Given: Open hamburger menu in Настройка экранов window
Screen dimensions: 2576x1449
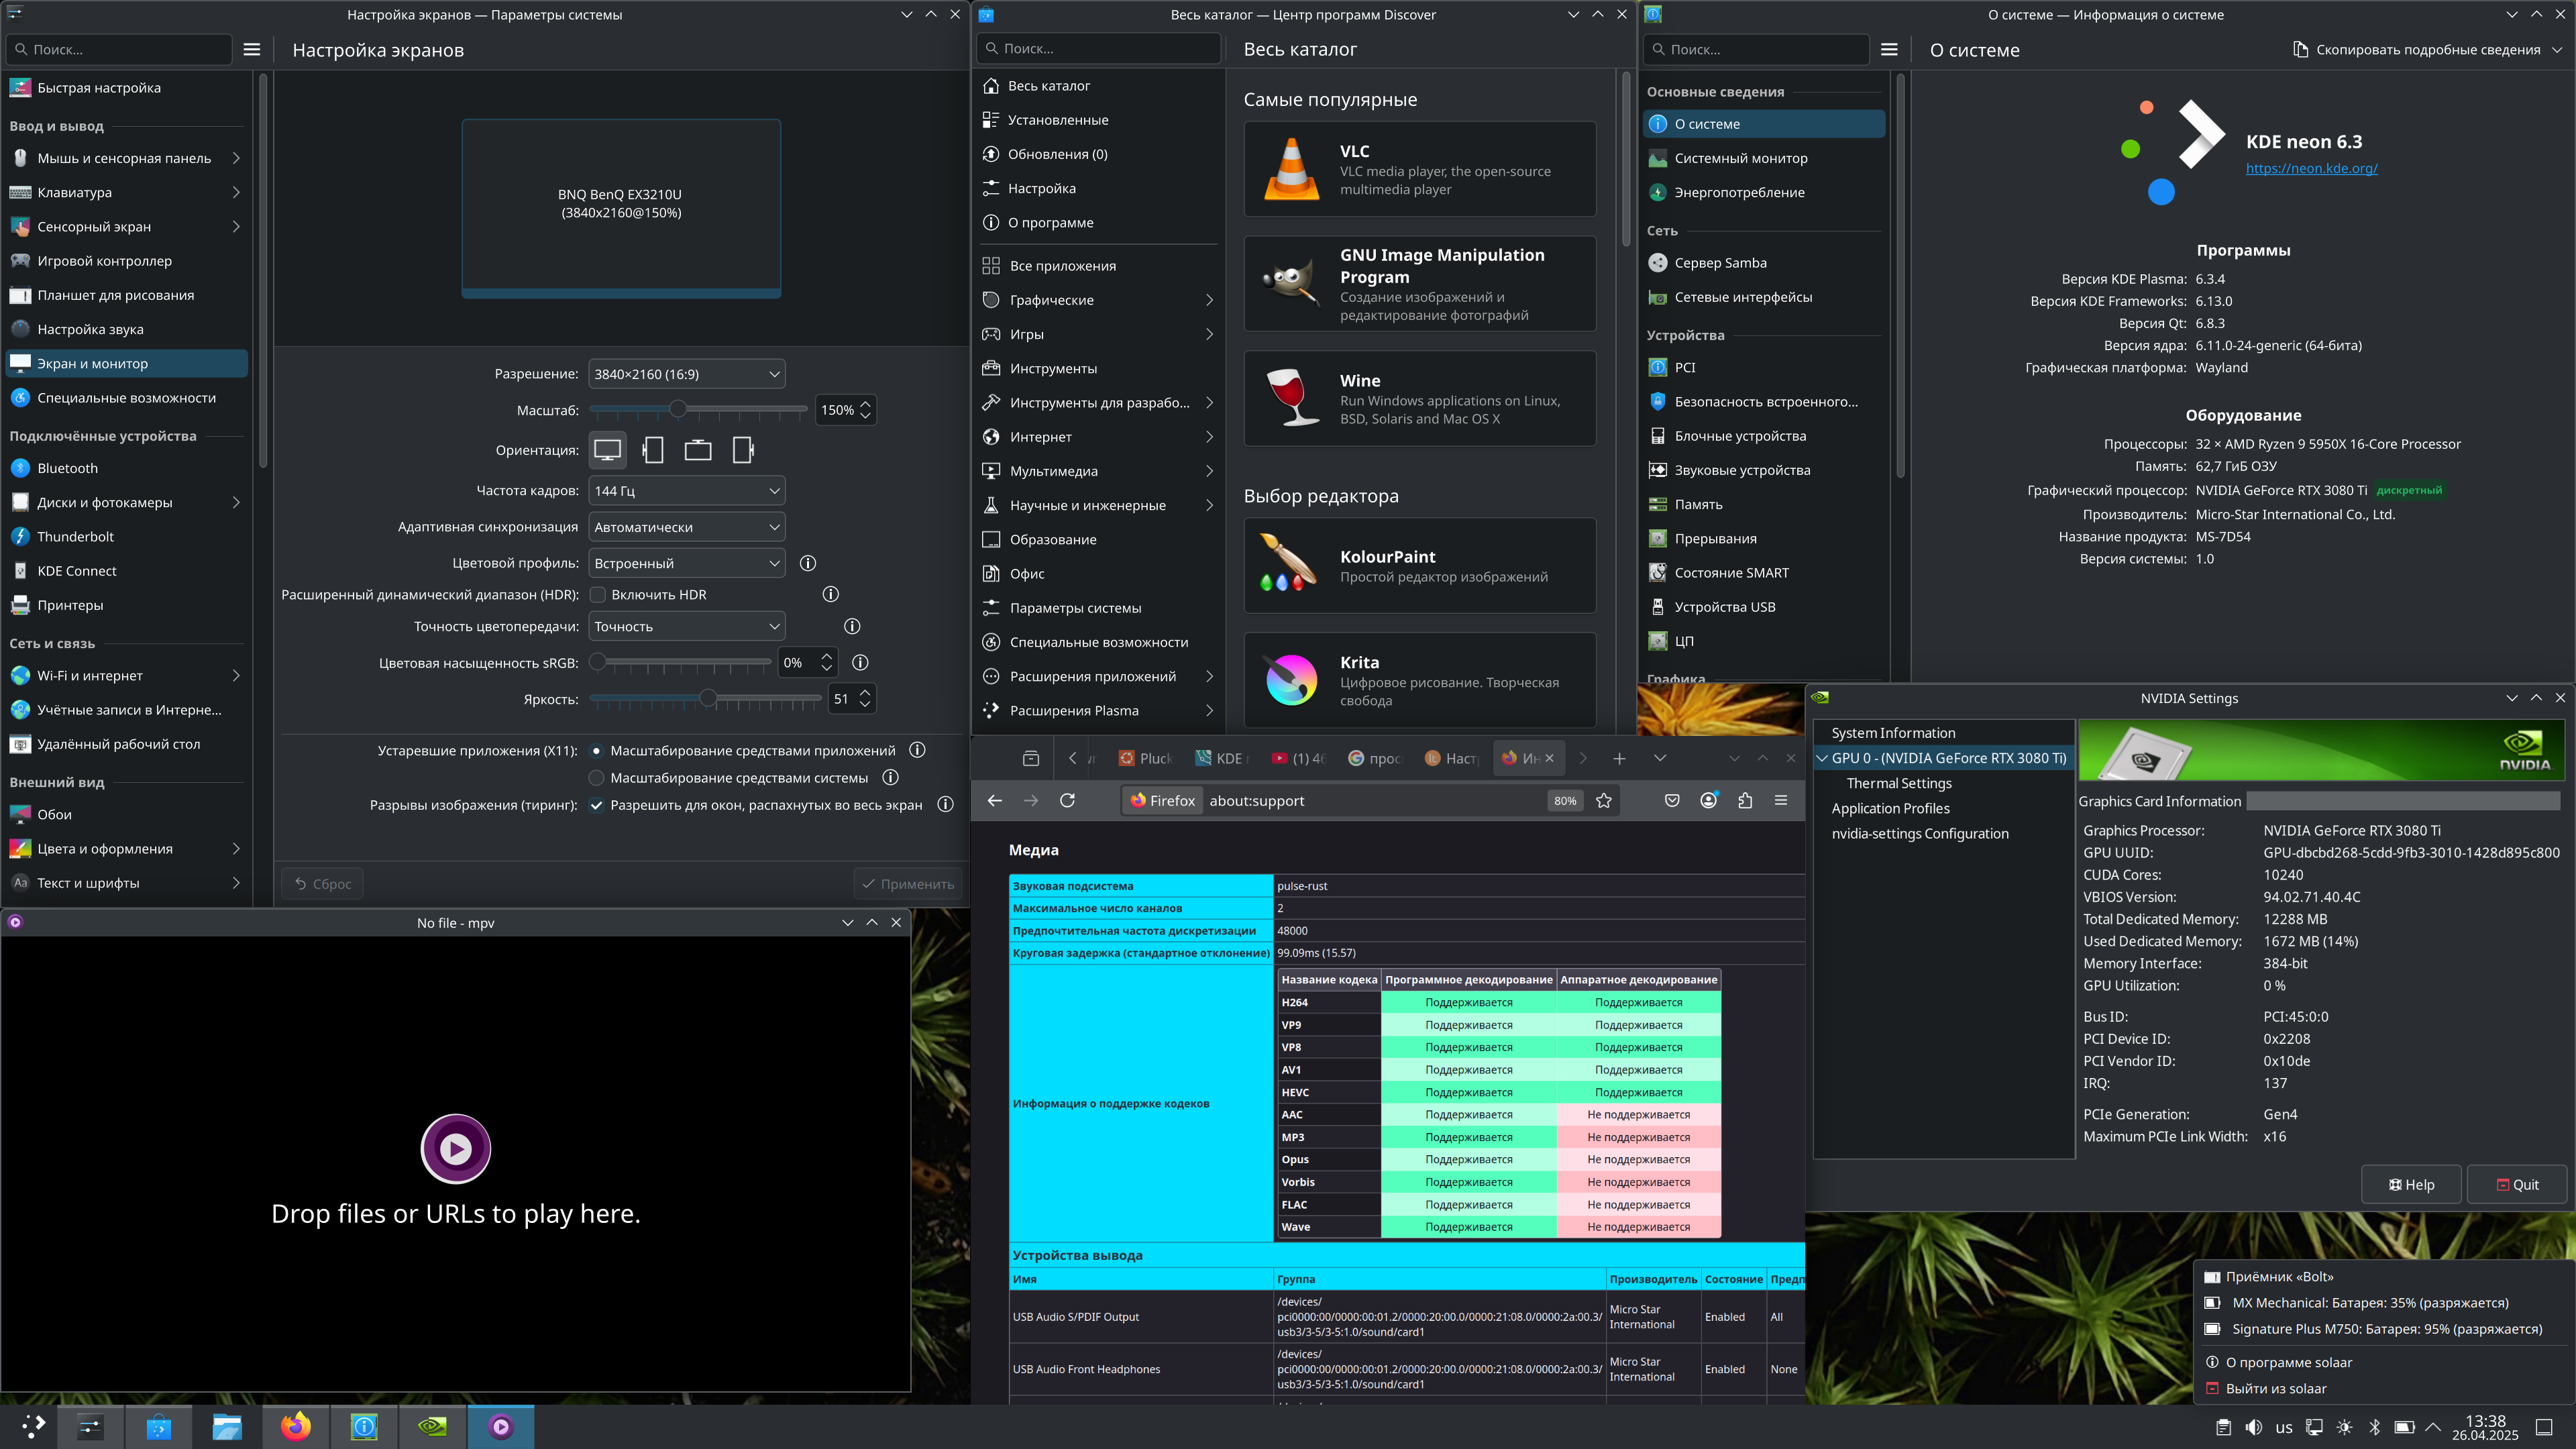Looking at the screenshot, I should tap(252, 49).
